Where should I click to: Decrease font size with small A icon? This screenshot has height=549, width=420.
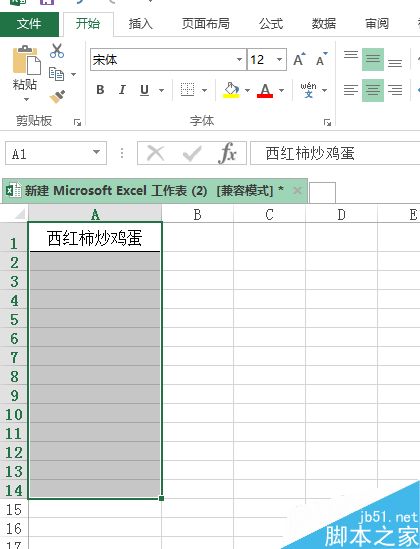pyautogui.click(x=322, y=60)
